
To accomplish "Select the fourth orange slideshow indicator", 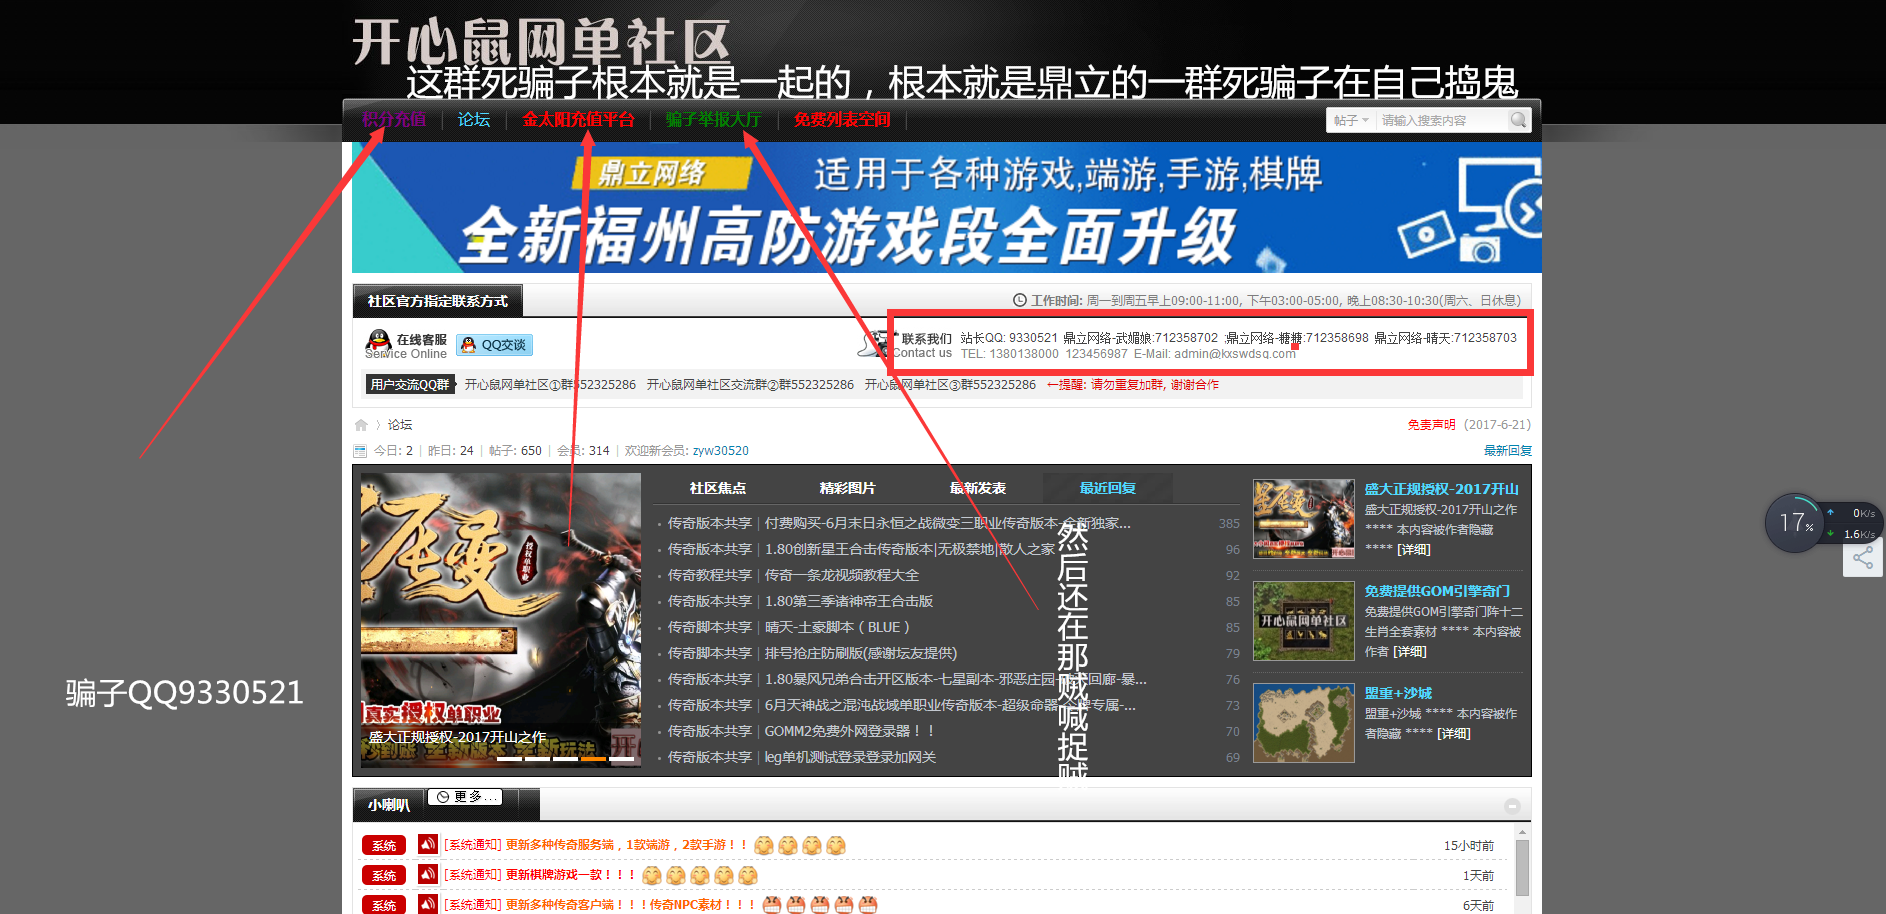I will 593,759.
